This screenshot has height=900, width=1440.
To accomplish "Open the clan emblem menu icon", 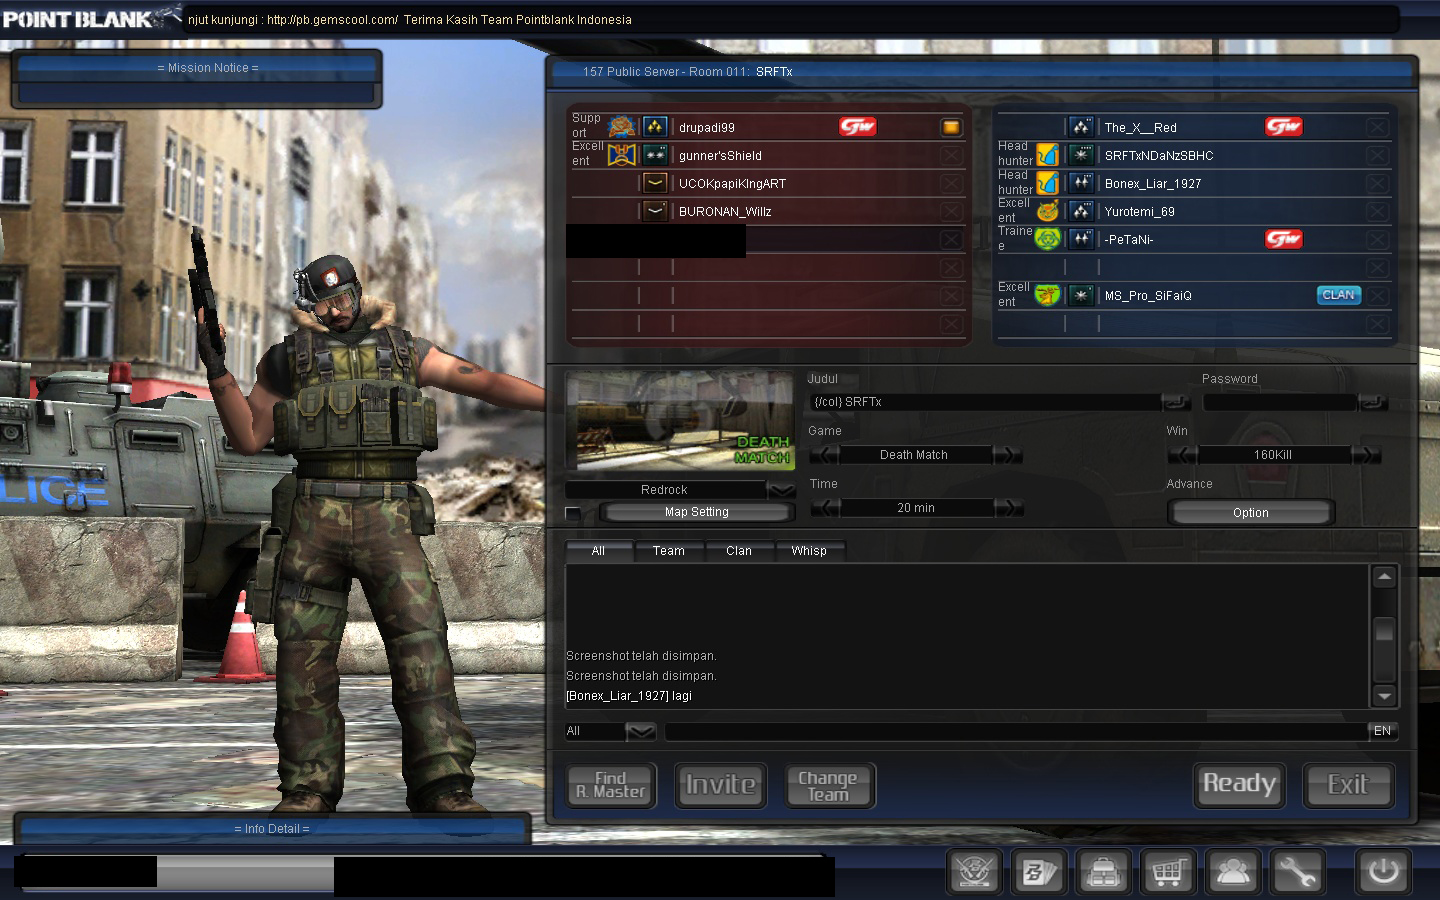I will tap(972, 872).
